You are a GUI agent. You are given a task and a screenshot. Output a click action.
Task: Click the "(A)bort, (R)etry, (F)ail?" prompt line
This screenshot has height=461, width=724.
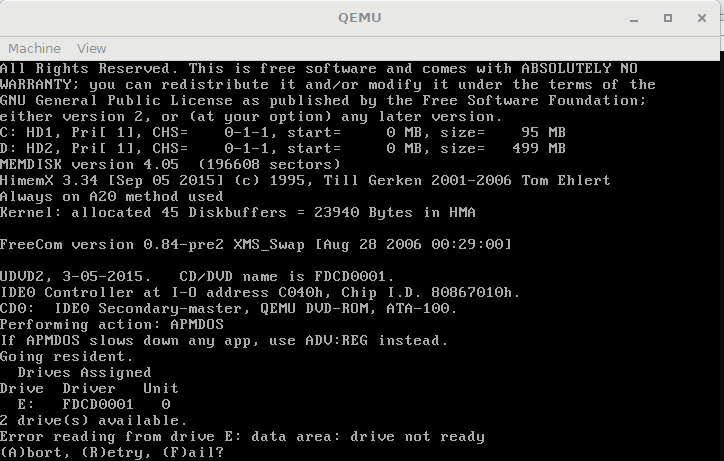[112, 452]
